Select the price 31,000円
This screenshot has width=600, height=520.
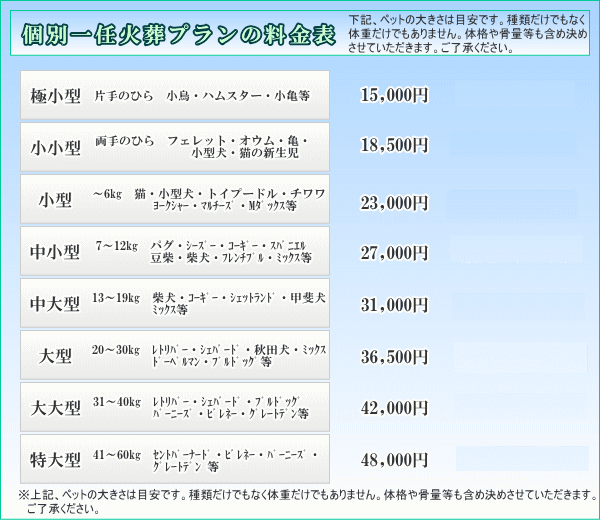click(395, 305)
